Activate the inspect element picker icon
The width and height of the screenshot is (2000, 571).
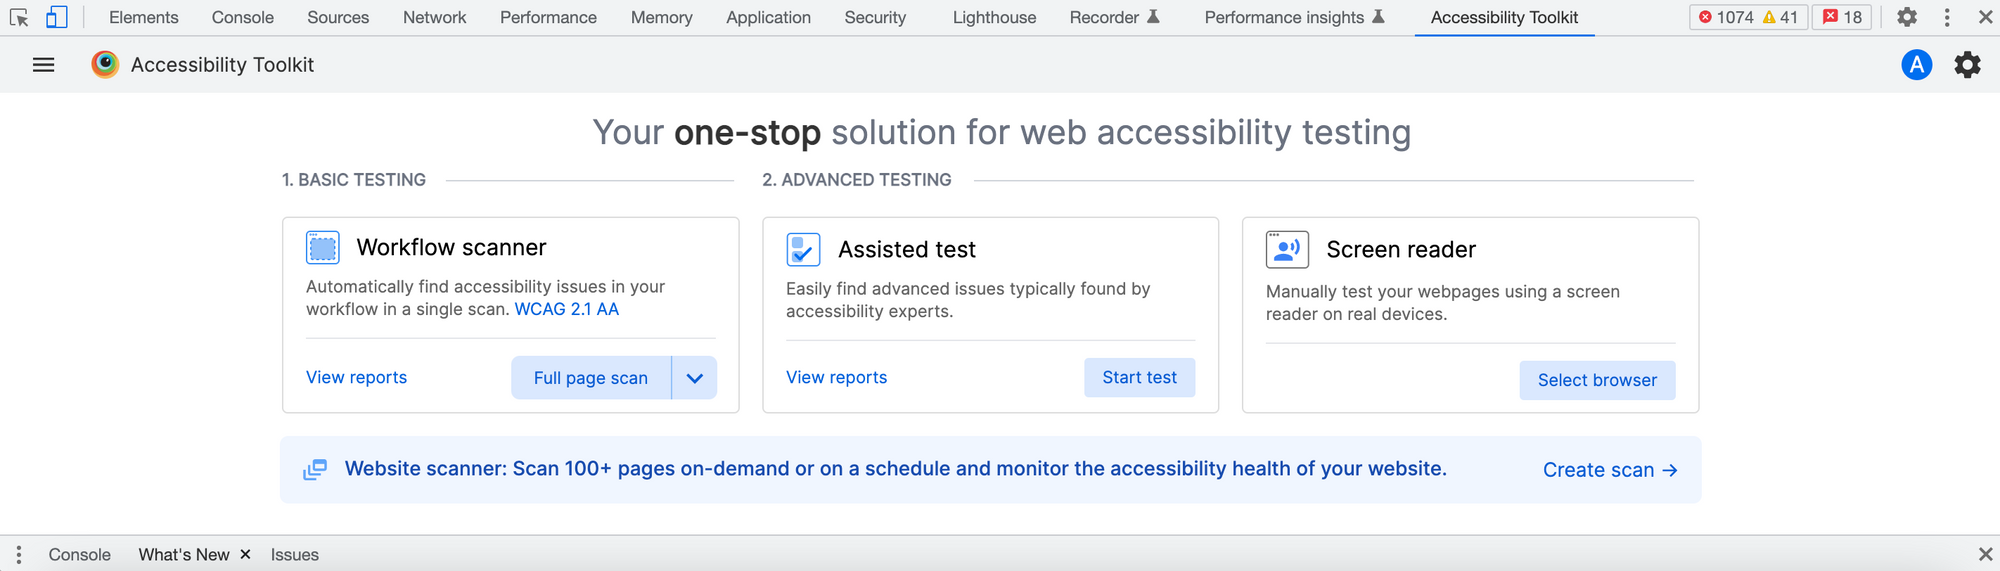click(x=19, y=18)
